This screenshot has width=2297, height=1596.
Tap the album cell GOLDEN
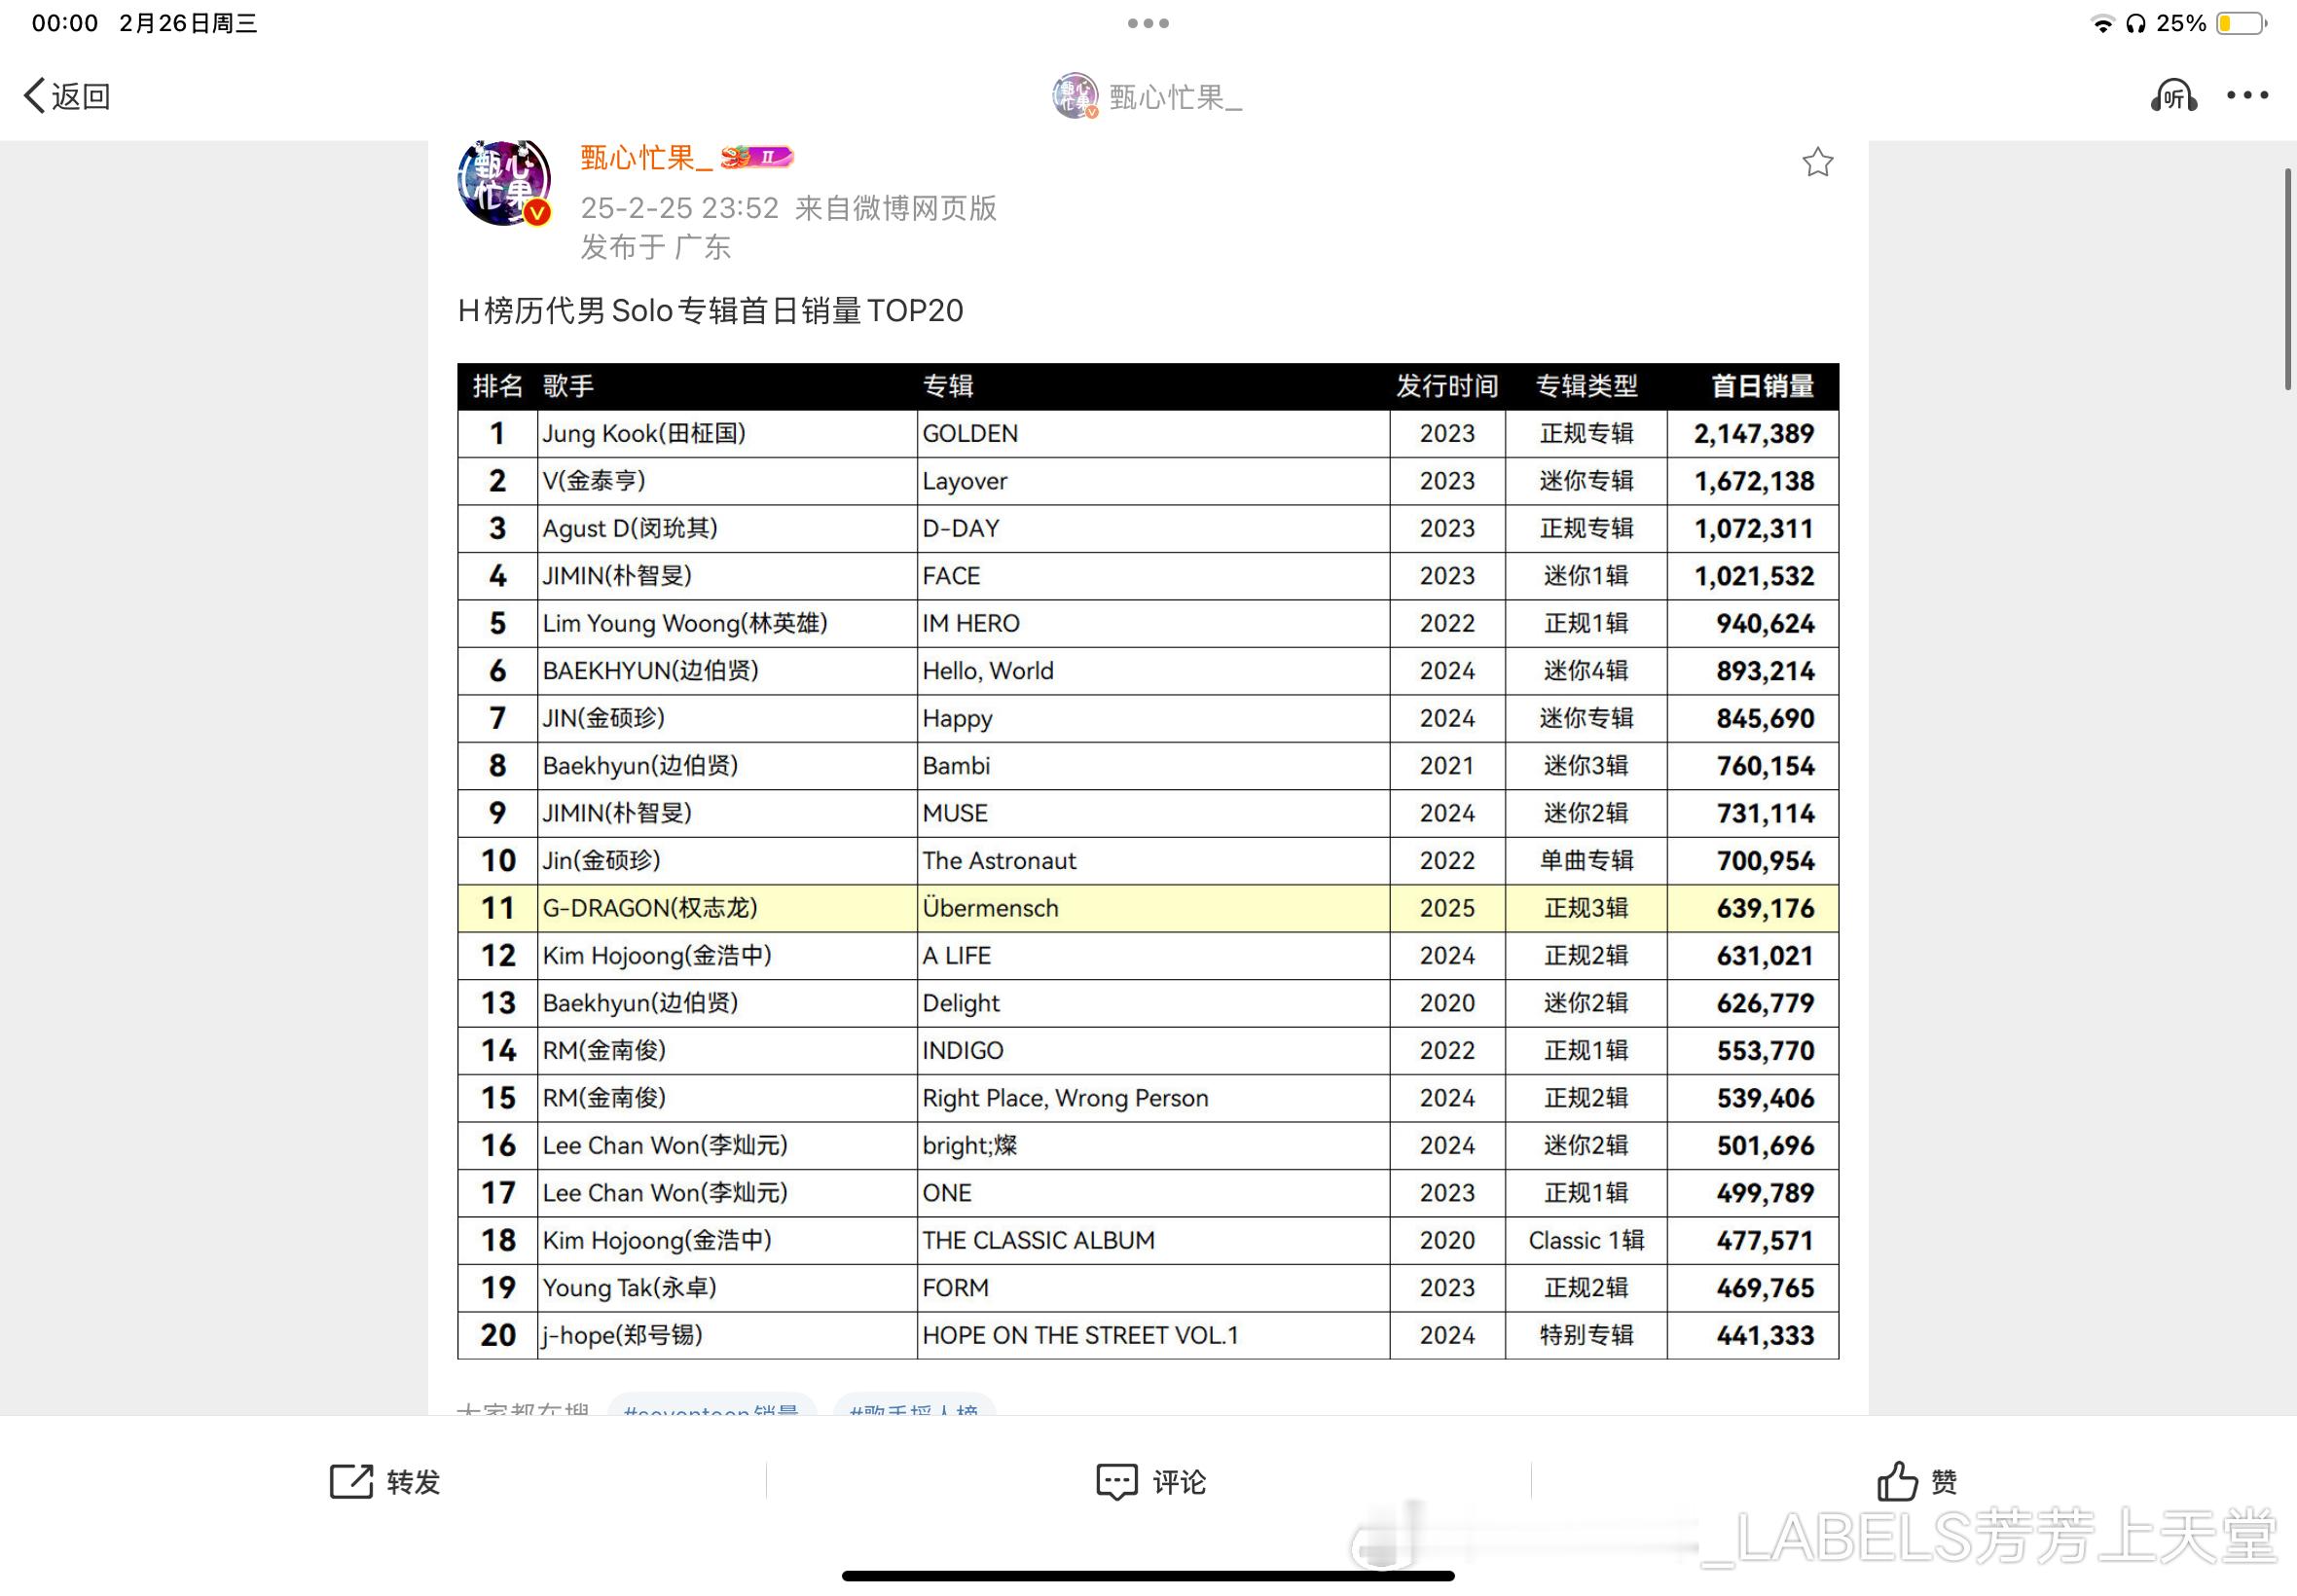coord(1153,433)
